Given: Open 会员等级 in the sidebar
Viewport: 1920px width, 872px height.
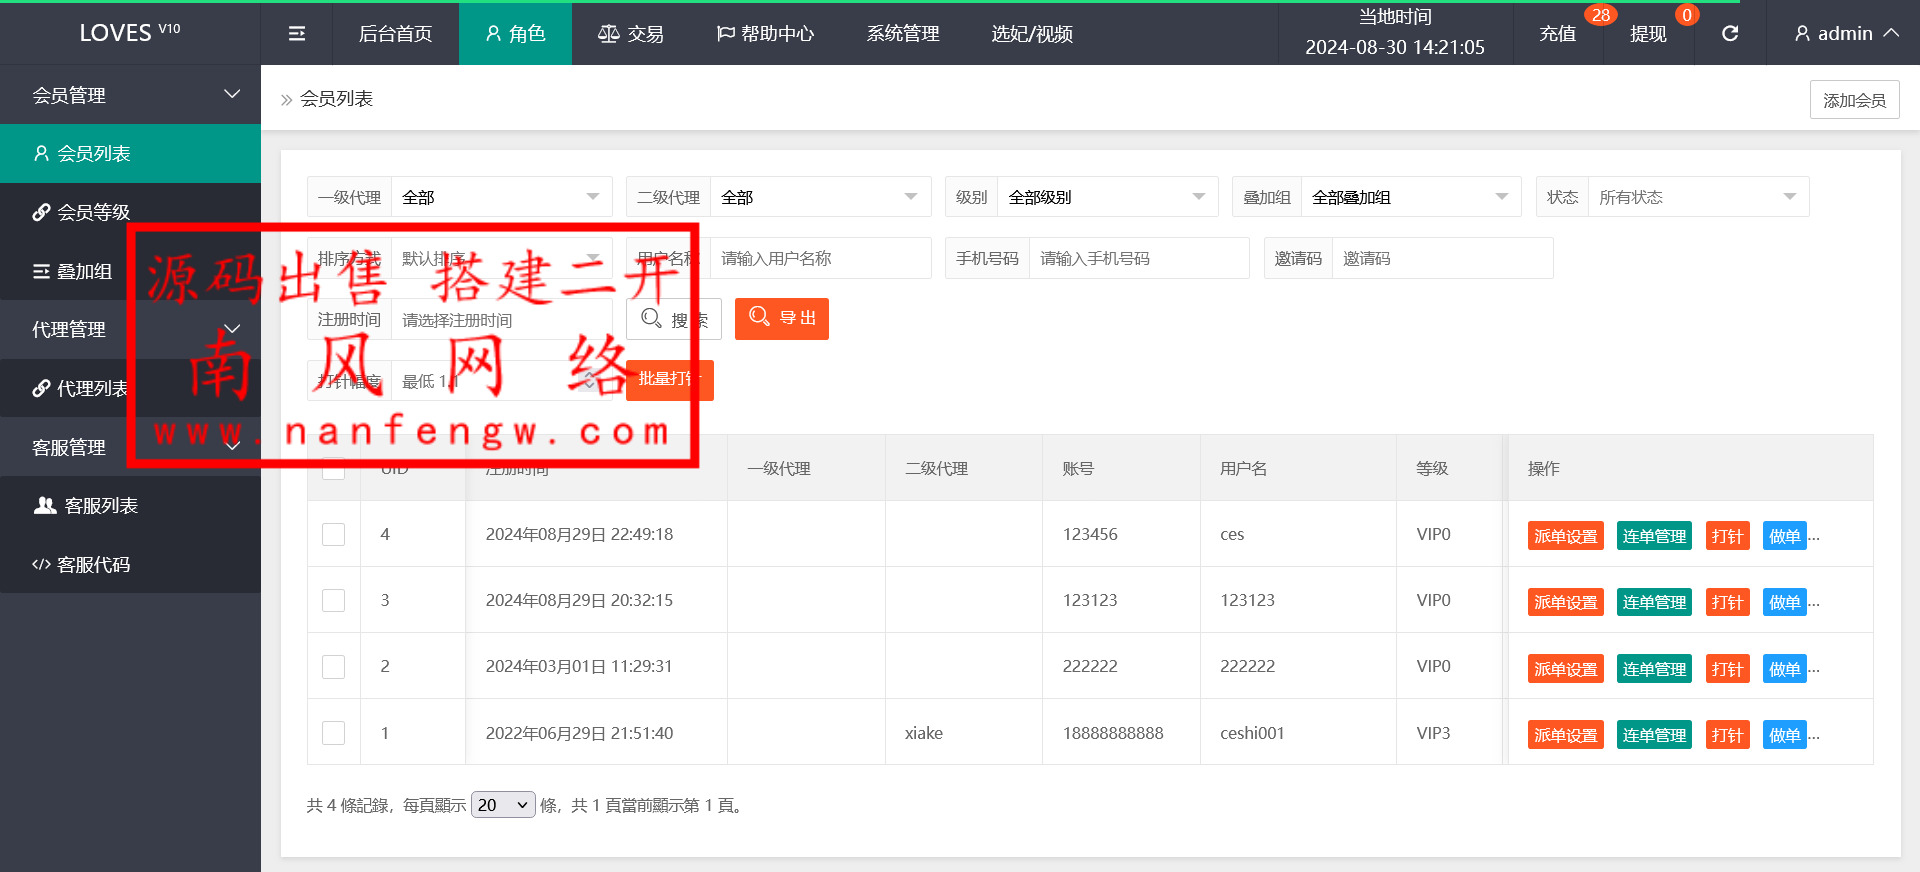Looking at the screenshot, I should click(x=93, y=212).
